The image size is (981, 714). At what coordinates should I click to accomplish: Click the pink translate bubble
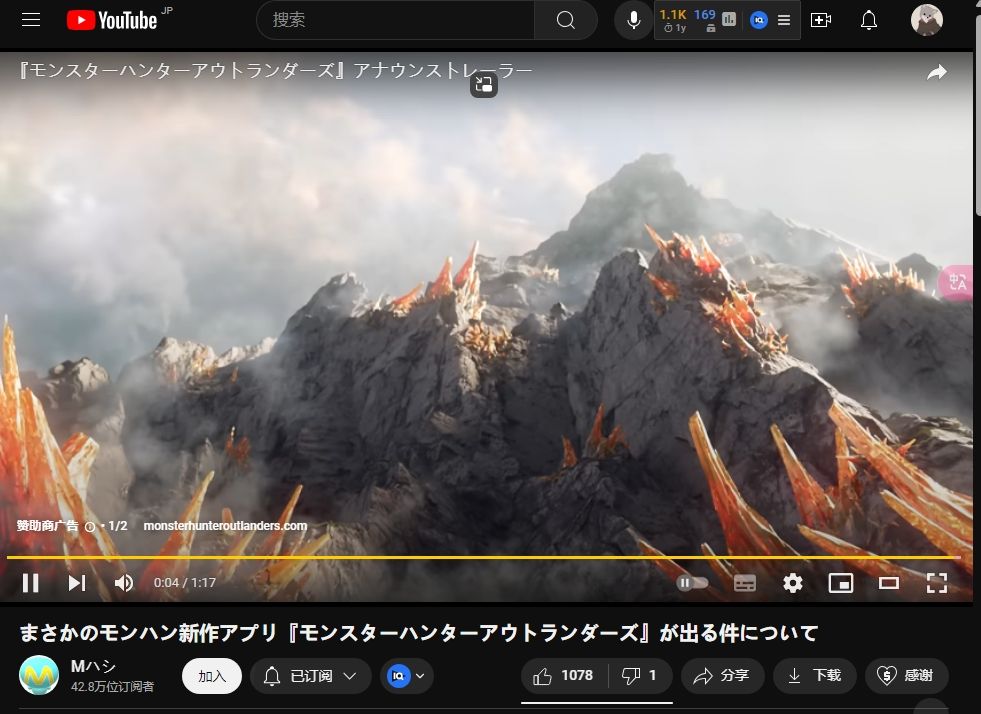pyautogui.click(x=957, y=282)
